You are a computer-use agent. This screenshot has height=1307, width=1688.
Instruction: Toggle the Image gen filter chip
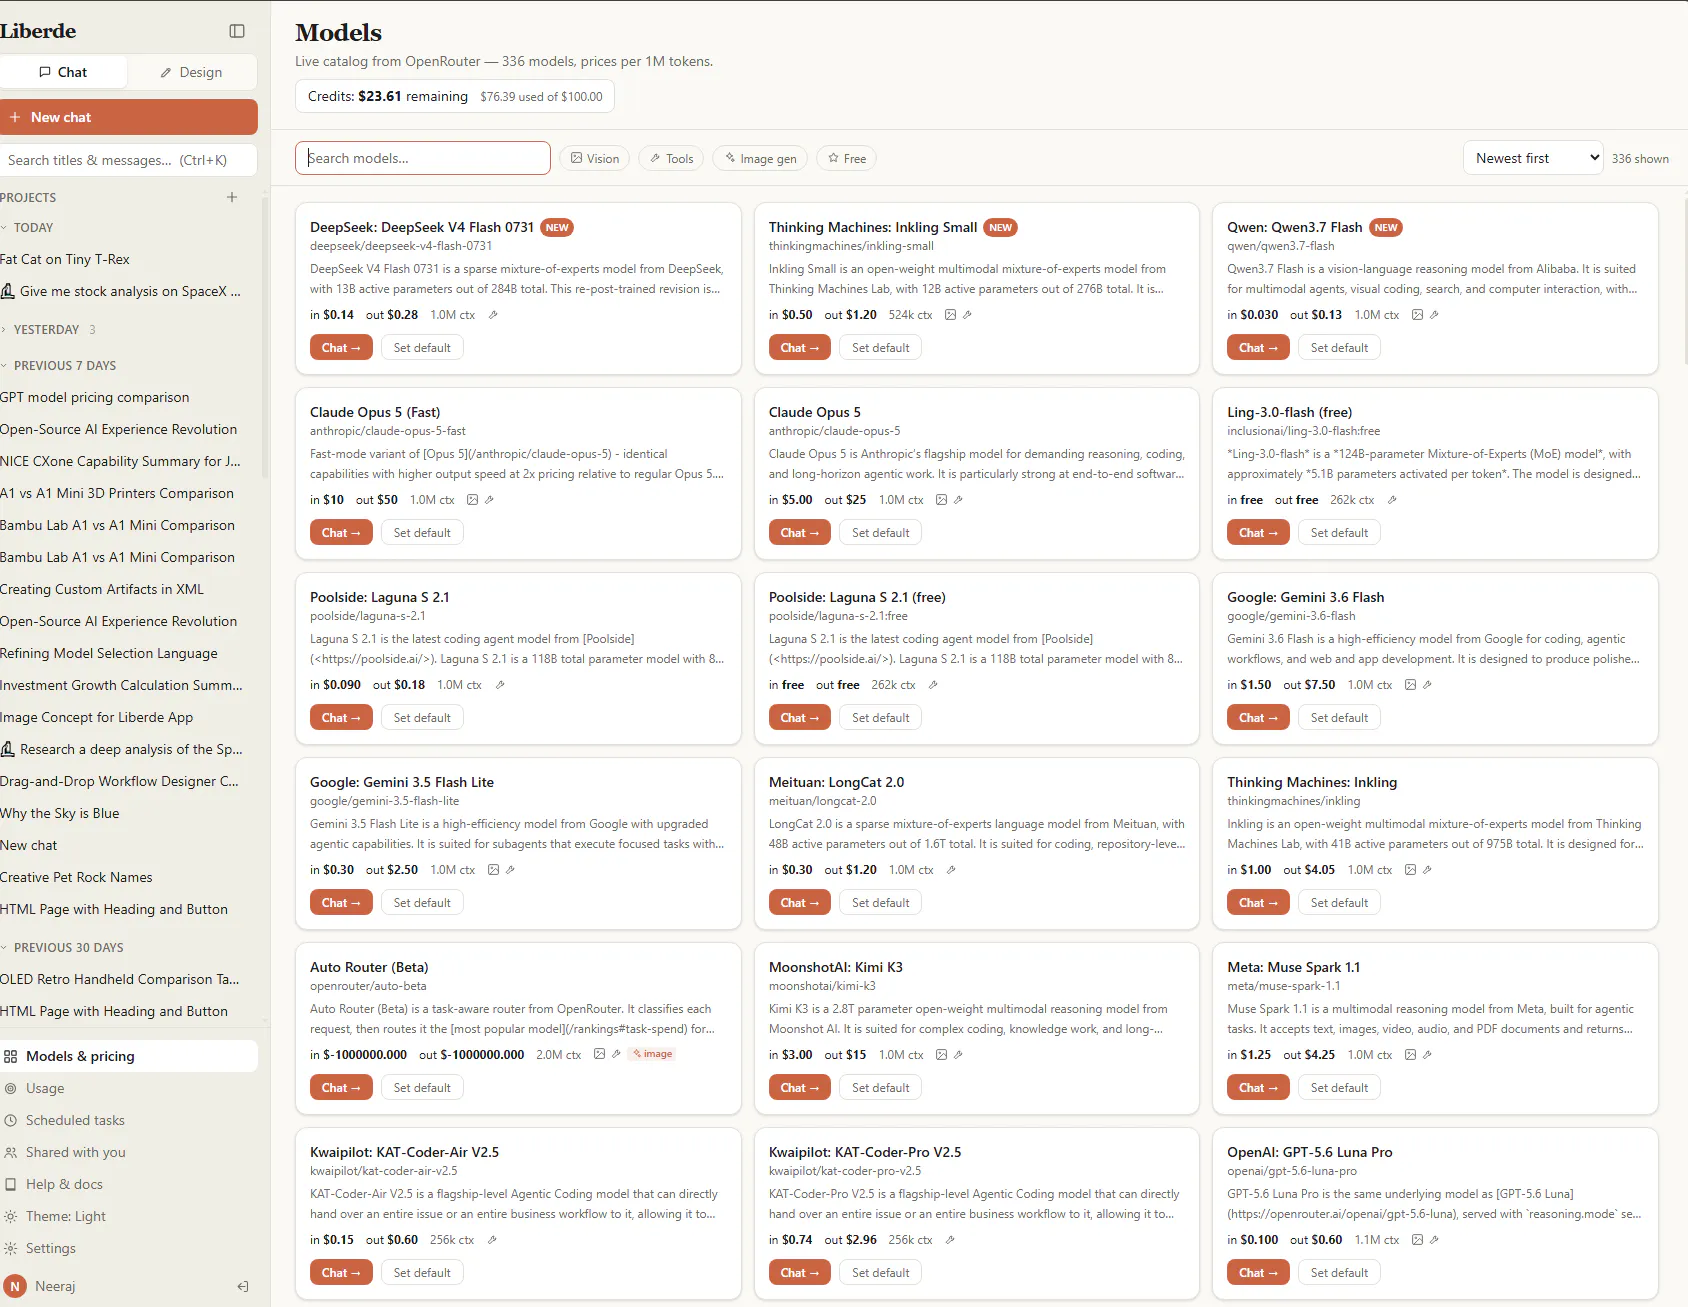point(760,158)
